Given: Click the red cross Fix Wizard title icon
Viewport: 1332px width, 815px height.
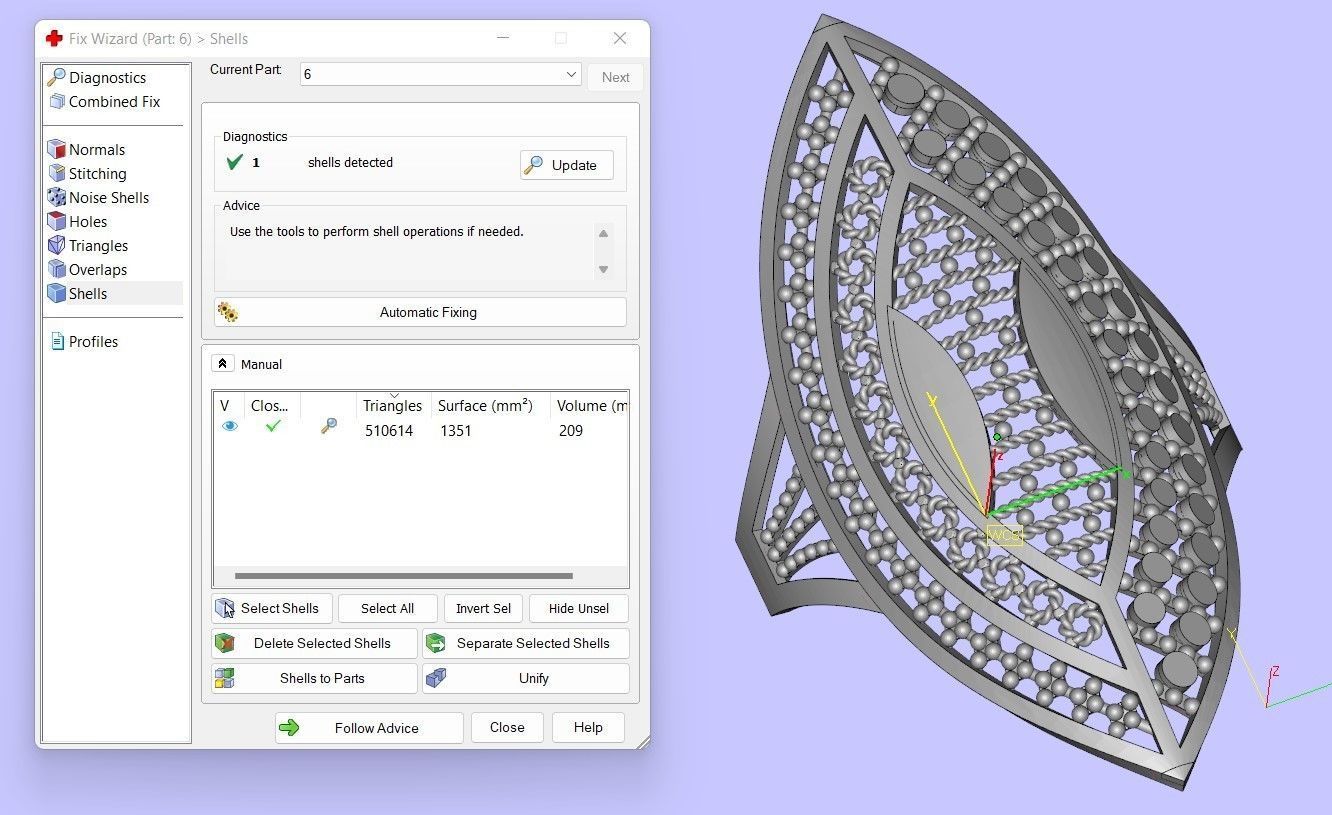Looking at the screenshot, I should (x=54, y=38).
